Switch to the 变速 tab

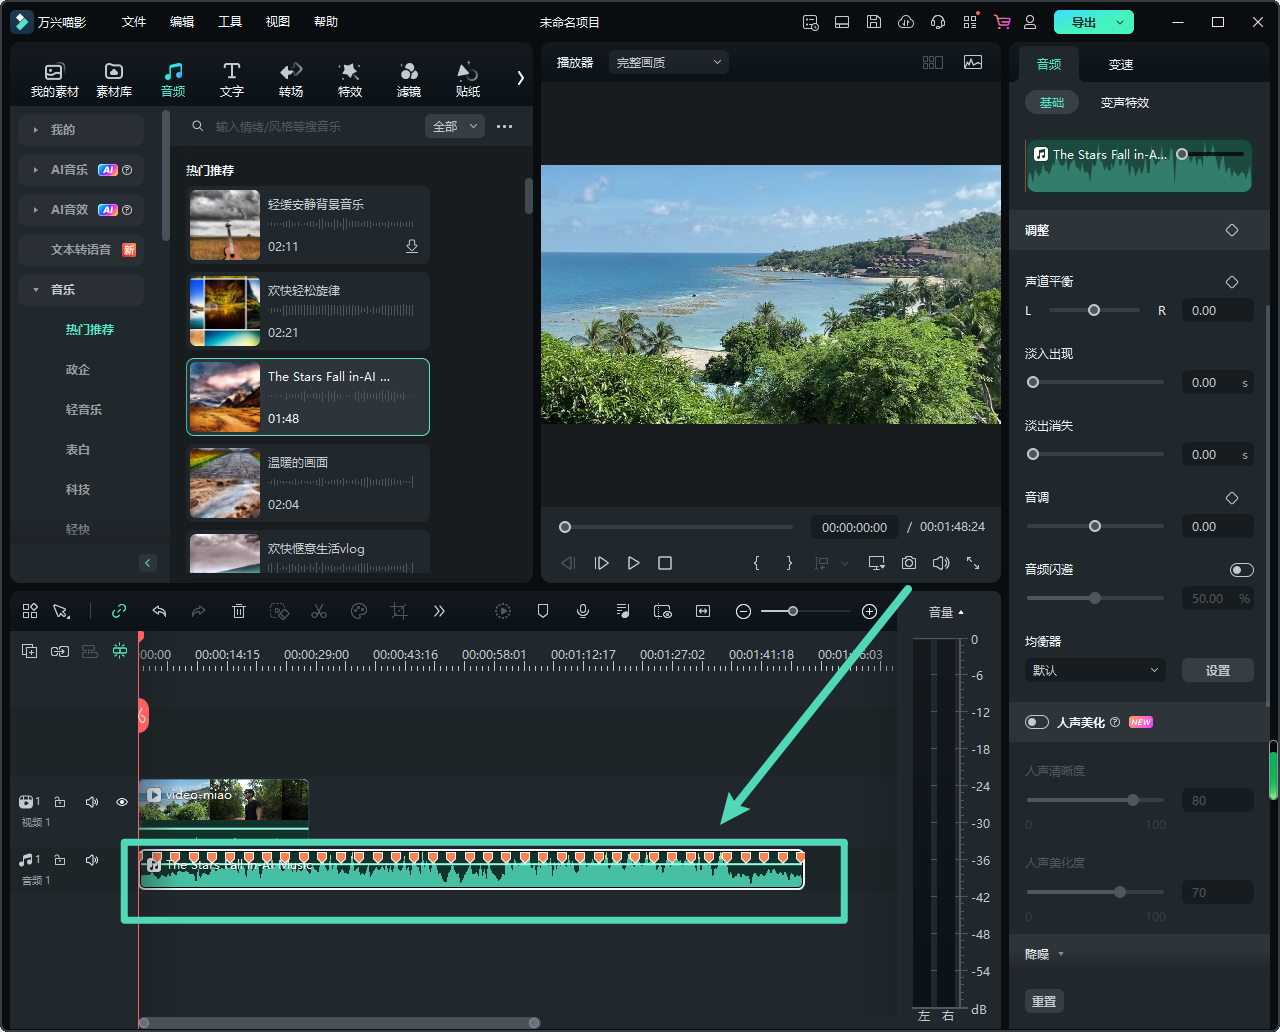(x=1120, y=64)
